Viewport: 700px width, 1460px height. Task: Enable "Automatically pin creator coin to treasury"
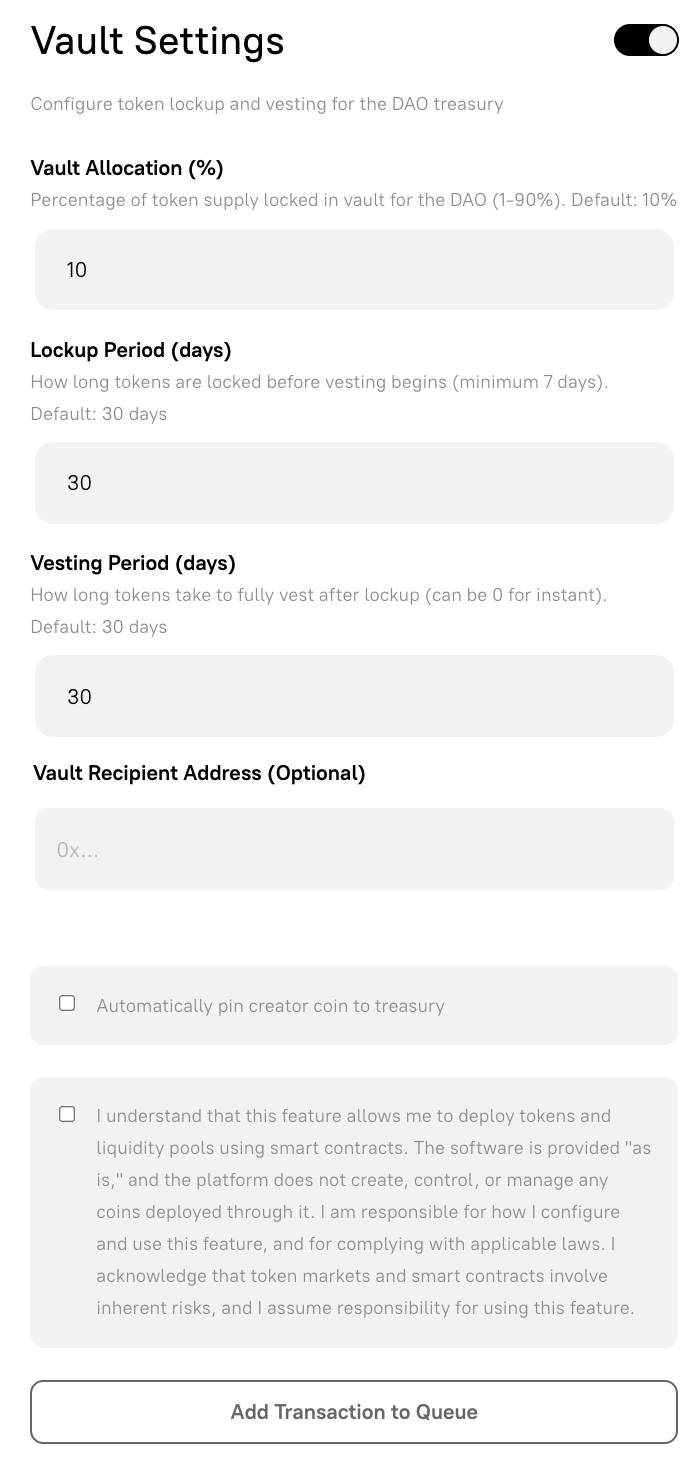pos(67,1003)
